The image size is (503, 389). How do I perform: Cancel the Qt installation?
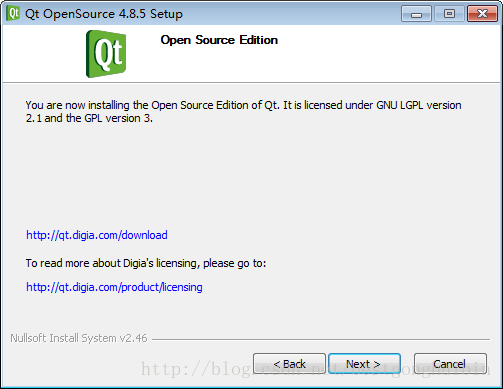tap(450, 364)
